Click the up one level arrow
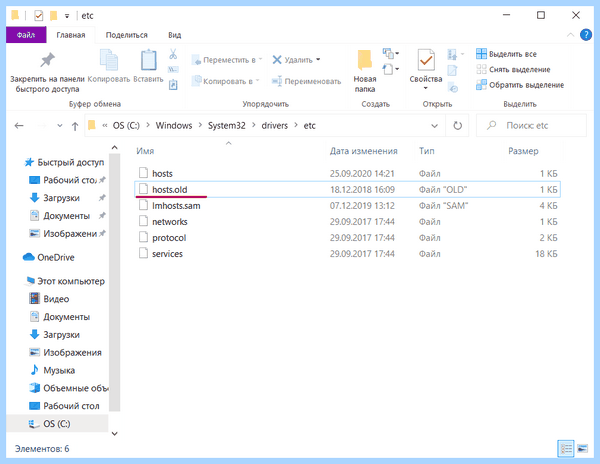600x464 pixels. coord(75,126)
